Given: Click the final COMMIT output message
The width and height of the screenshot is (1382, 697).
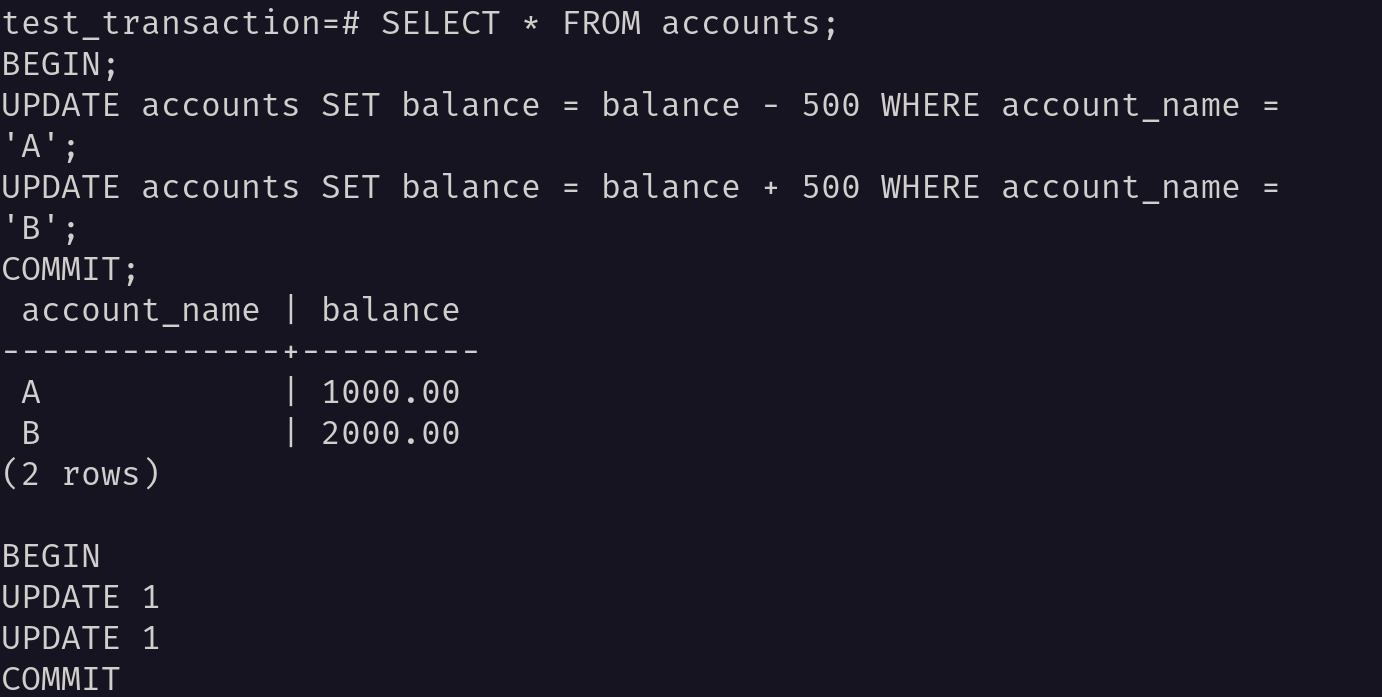Looking at the screenshot, I should (61, 679).
